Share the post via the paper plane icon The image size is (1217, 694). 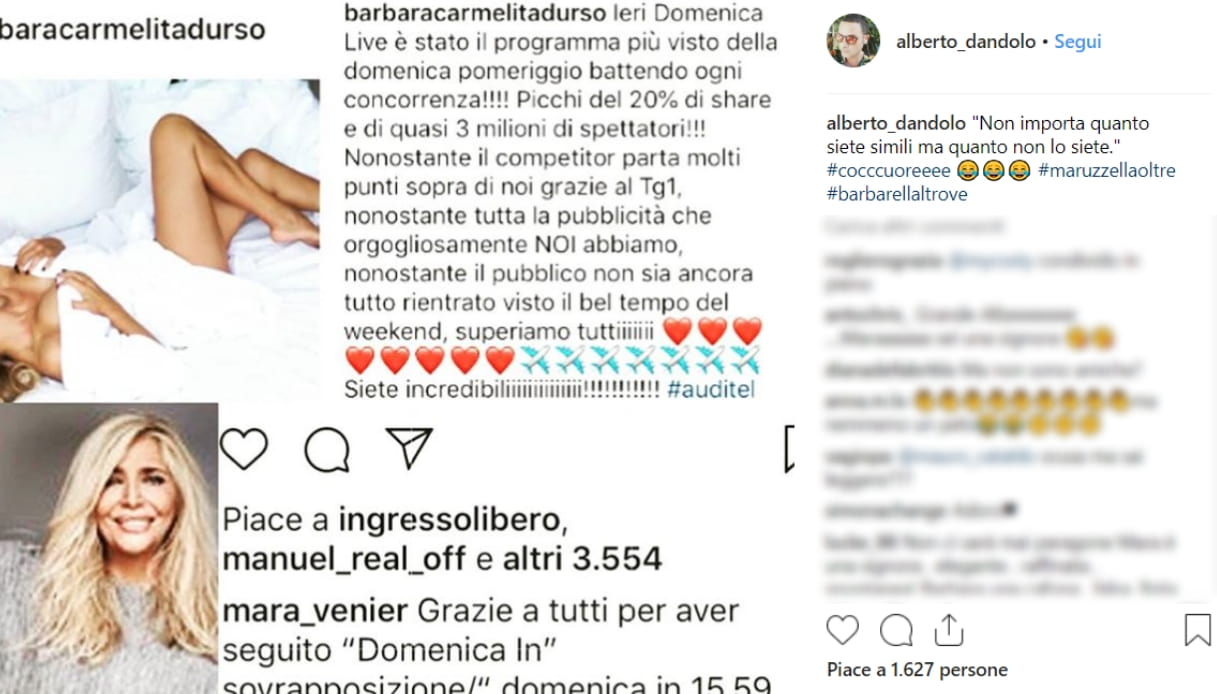pos(409,449)
